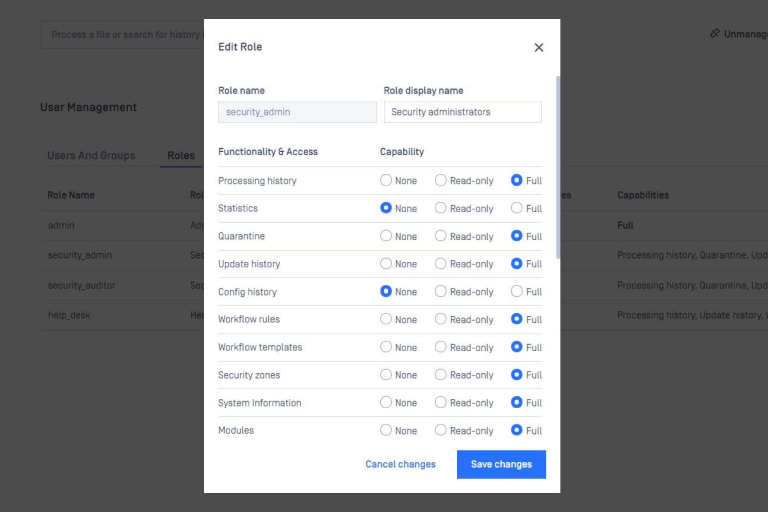This screenshot has width=768, height=512.
Task: Select None for Workflow templates
Action: 386,347
